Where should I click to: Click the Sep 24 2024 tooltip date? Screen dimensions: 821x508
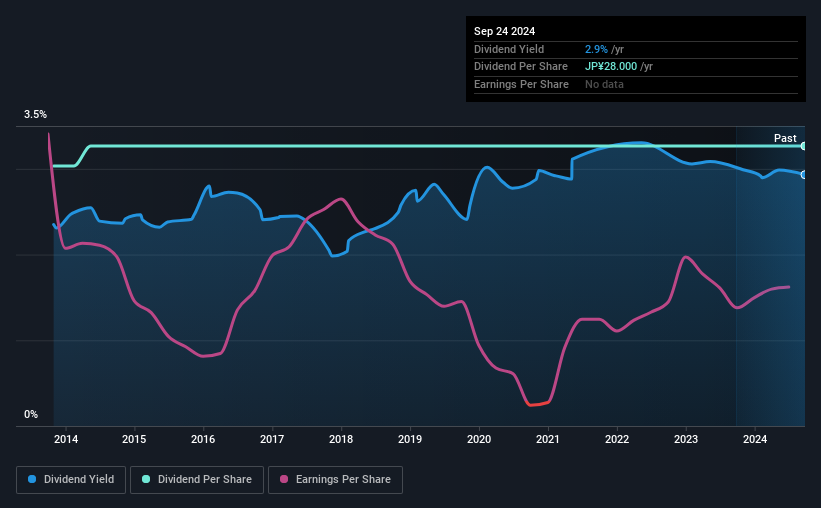point(504,31)
